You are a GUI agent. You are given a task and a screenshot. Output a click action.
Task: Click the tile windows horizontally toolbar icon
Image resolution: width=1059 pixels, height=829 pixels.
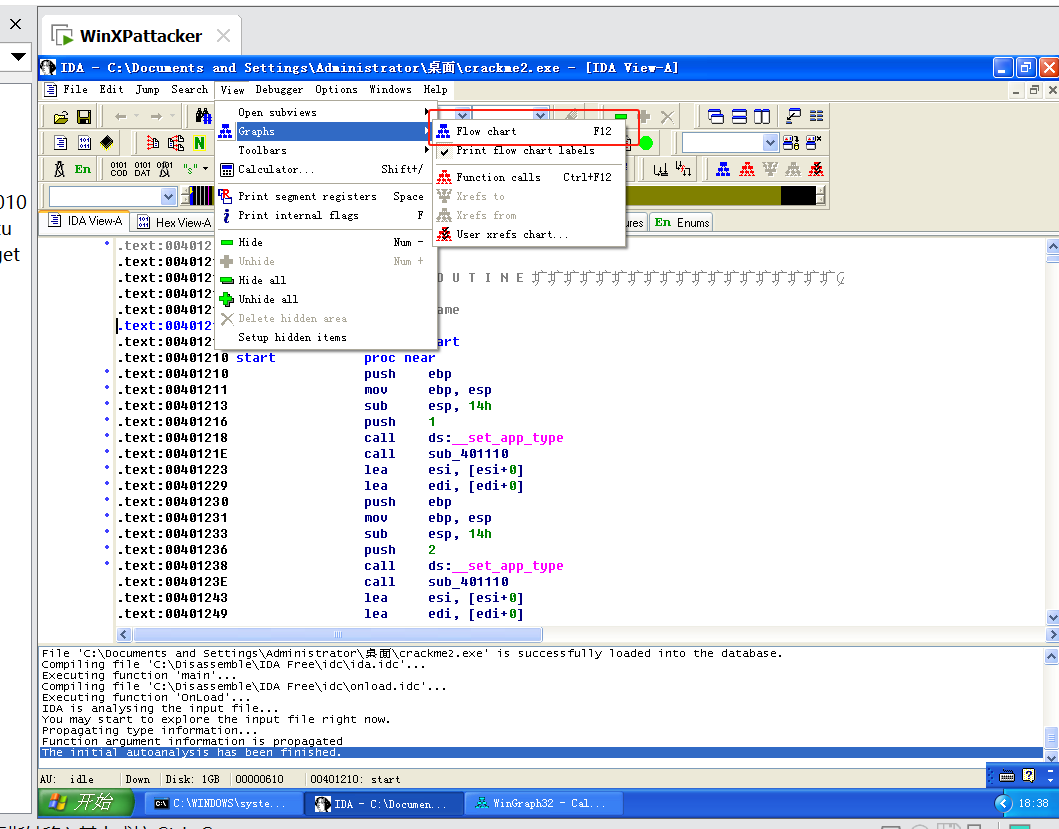tap(740, 117)
